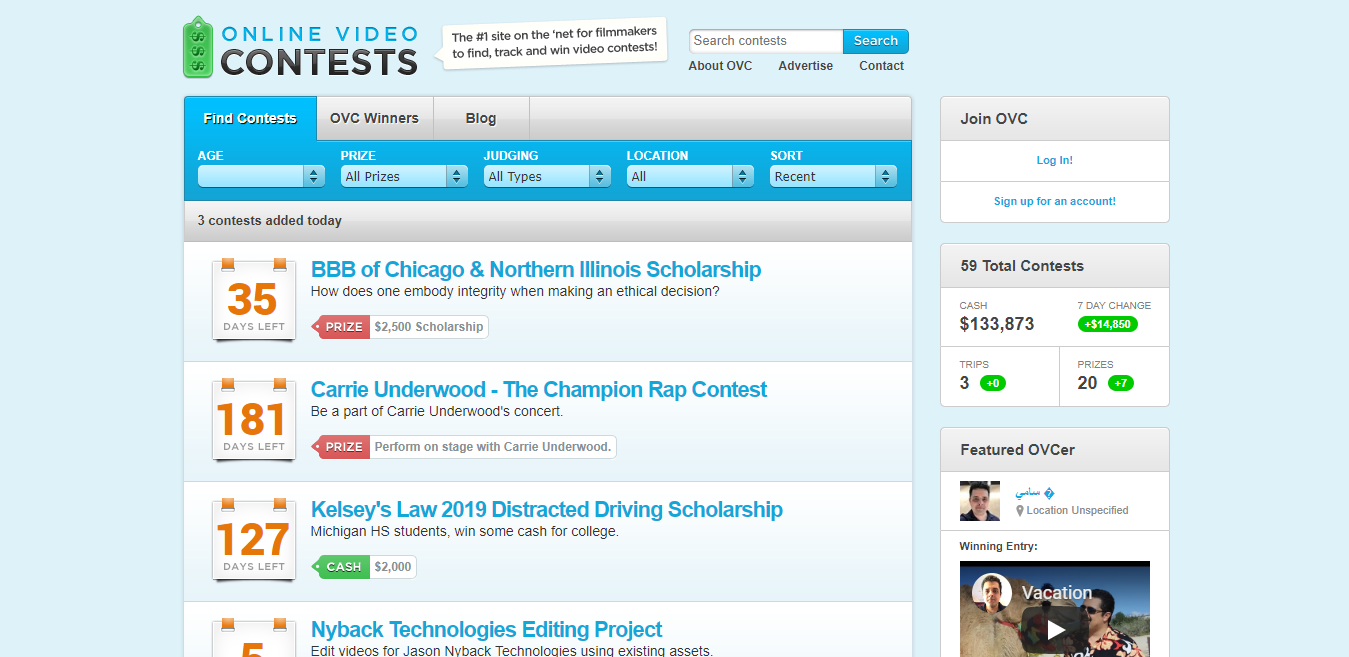The height and width of the screenshot is (657, 1349).
Task: Open Carrie Underwood - The Champion Rap Contest
Action: (x=539, y=390)
